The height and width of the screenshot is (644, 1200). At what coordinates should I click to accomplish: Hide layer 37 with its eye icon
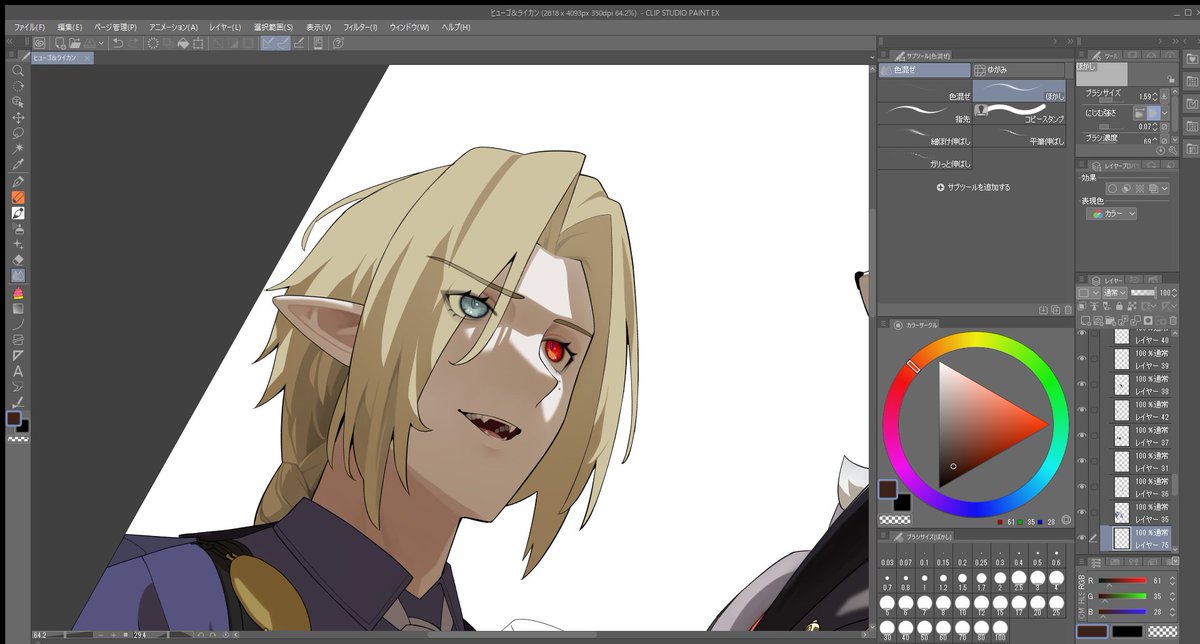(x=1082, y=436)
